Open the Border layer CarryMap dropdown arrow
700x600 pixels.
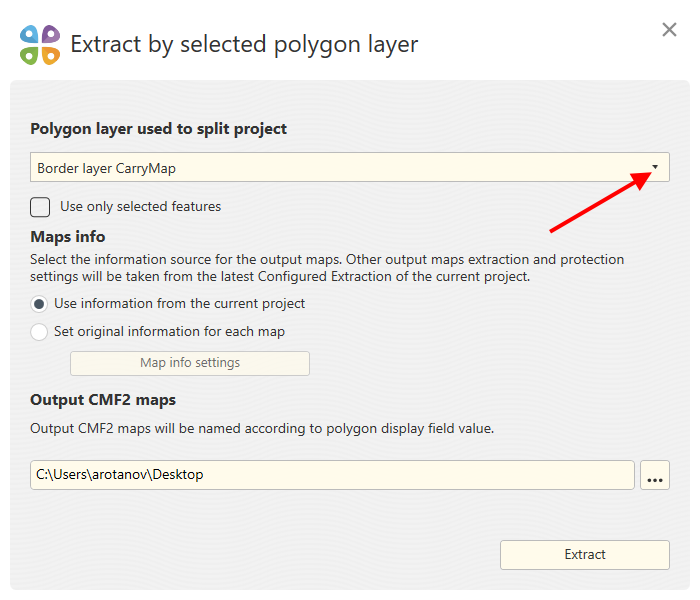click(654, 167)
